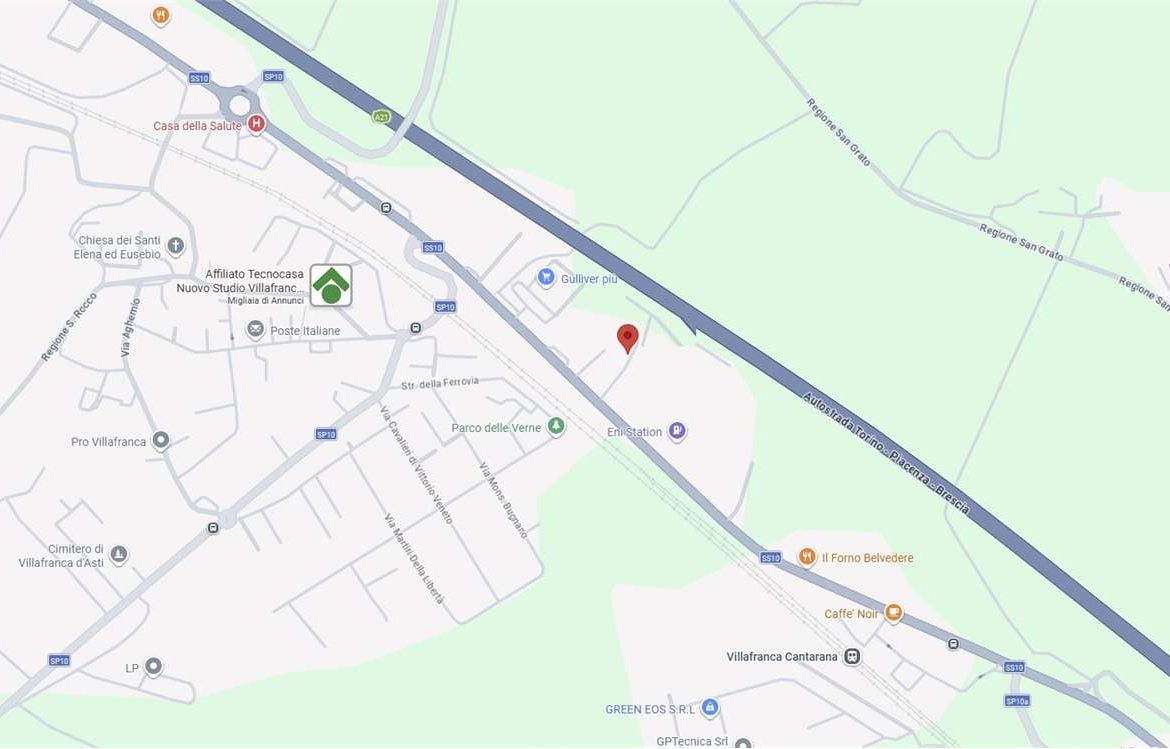The width and height of the screenshot is (1170, 749).
Task: Click the red location pin marker
Action: (628, 339)
